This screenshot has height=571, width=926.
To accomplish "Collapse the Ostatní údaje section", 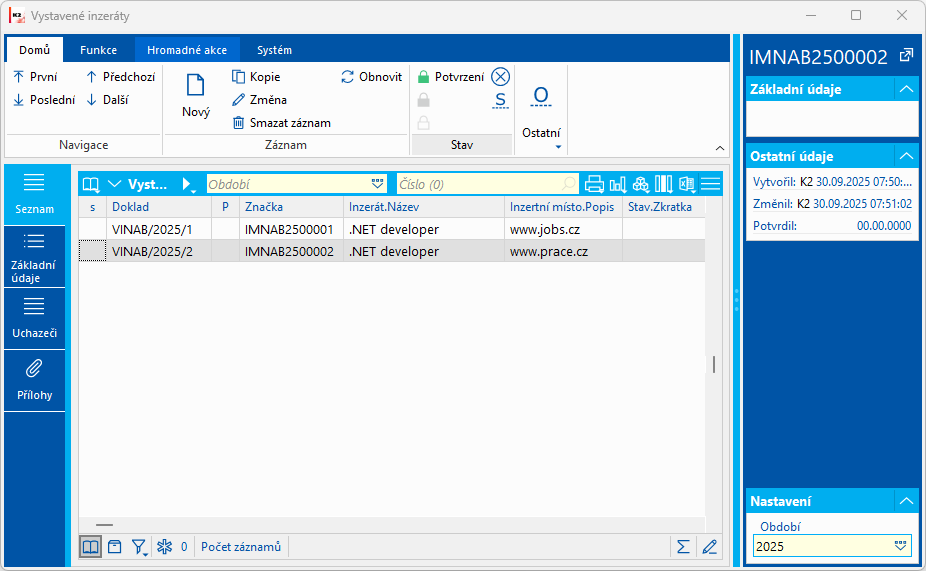I will click(x=907, y=156).
